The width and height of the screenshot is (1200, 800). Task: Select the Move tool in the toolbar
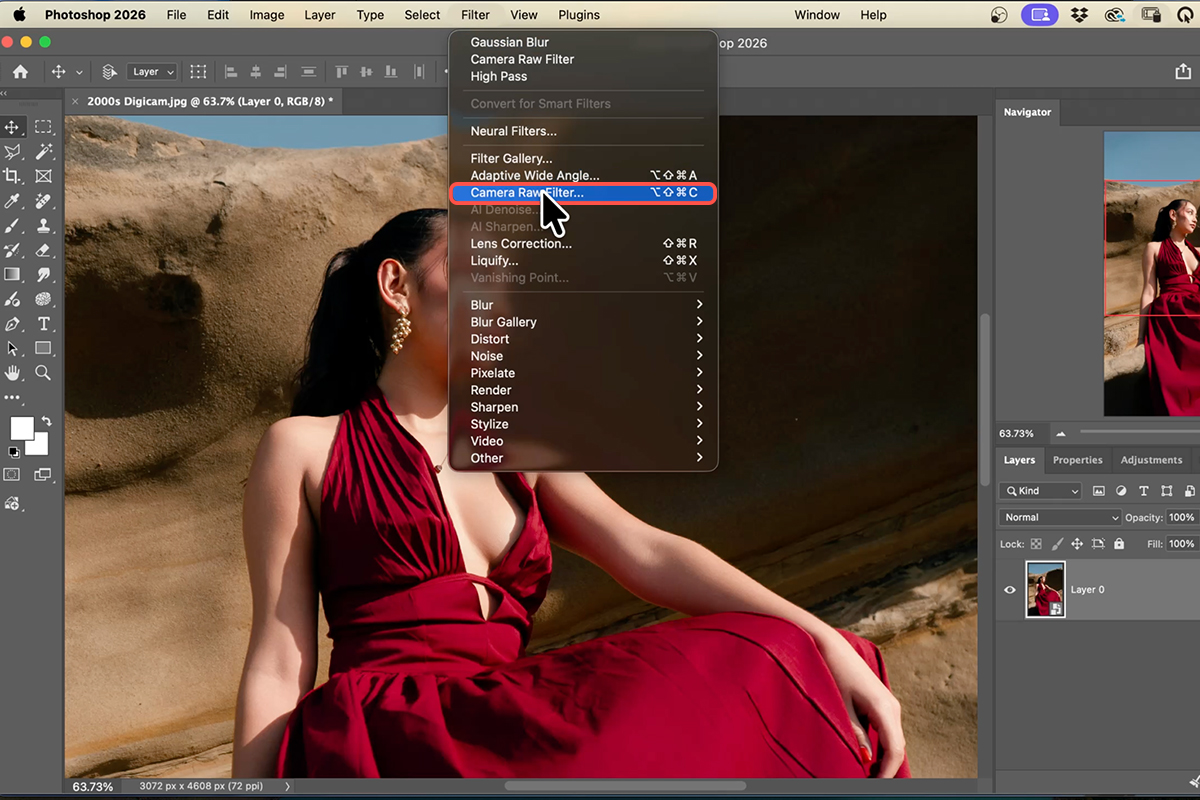[13, 127]
